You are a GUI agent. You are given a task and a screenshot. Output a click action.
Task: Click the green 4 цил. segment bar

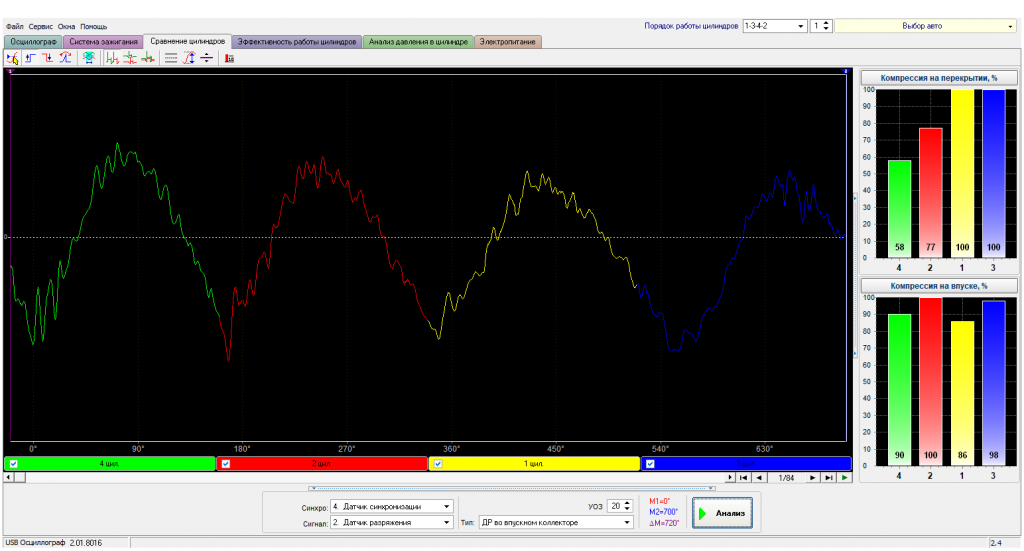110,464
